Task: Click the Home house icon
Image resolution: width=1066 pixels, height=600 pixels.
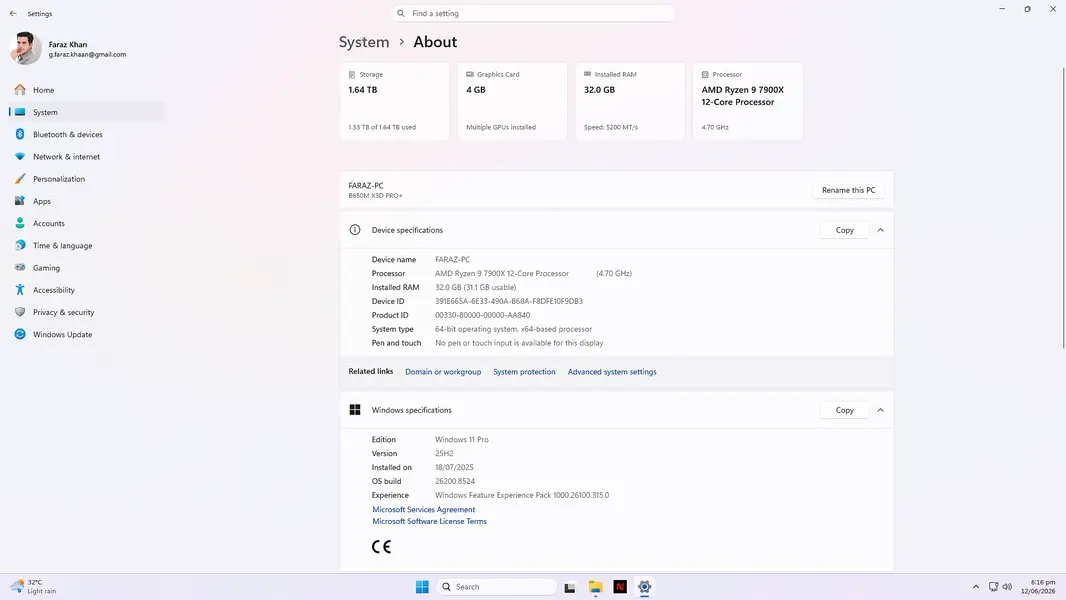Action: pos(20,90)
